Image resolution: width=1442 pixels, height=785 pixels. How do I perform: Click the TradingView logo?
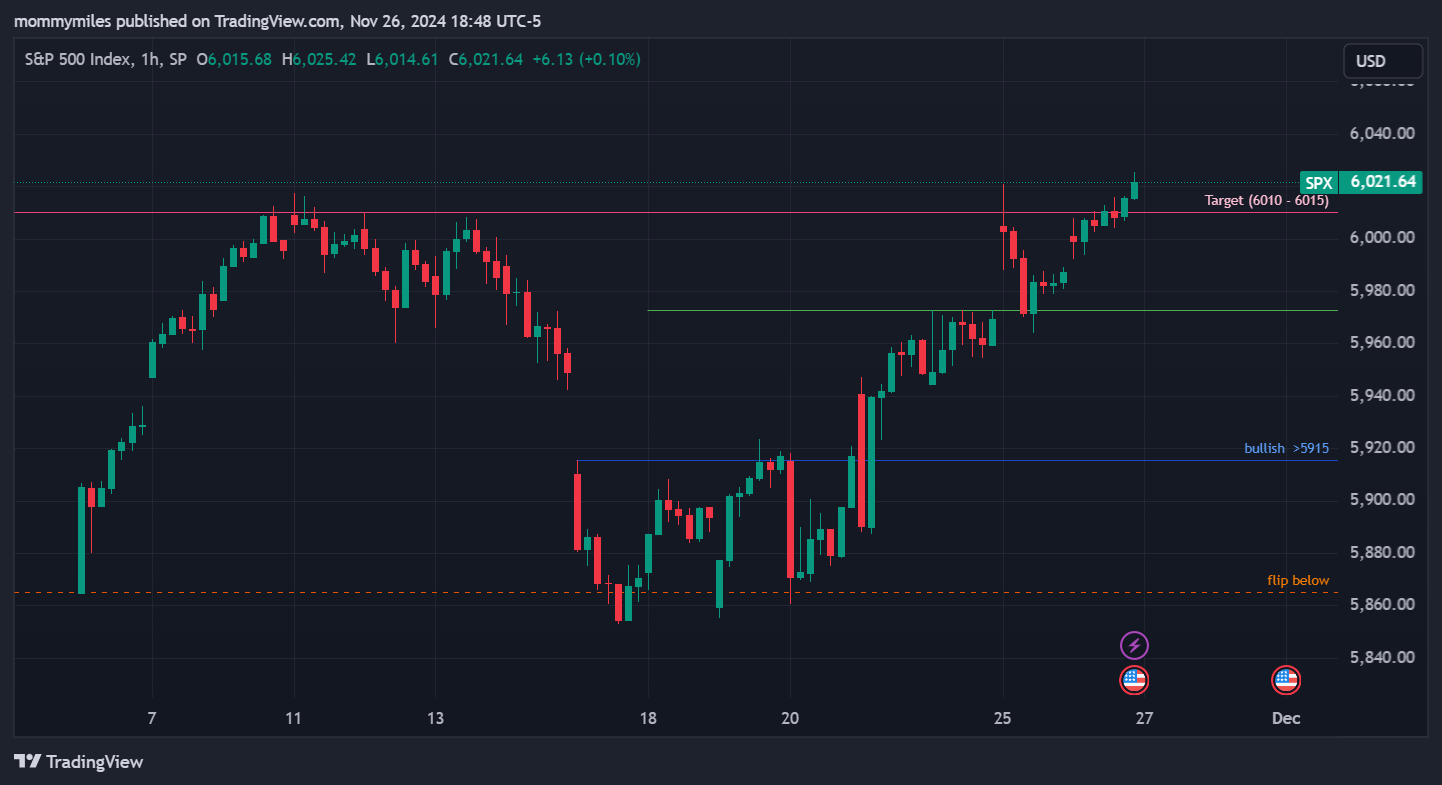tap(78, 762)
